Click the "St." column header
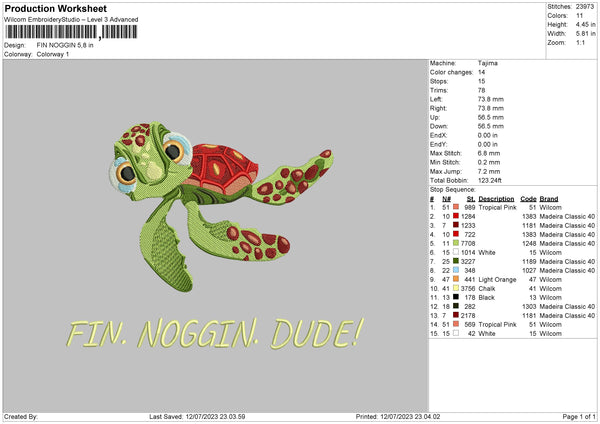The height and width of the screenshot is (424, 600). coord(471,199)
